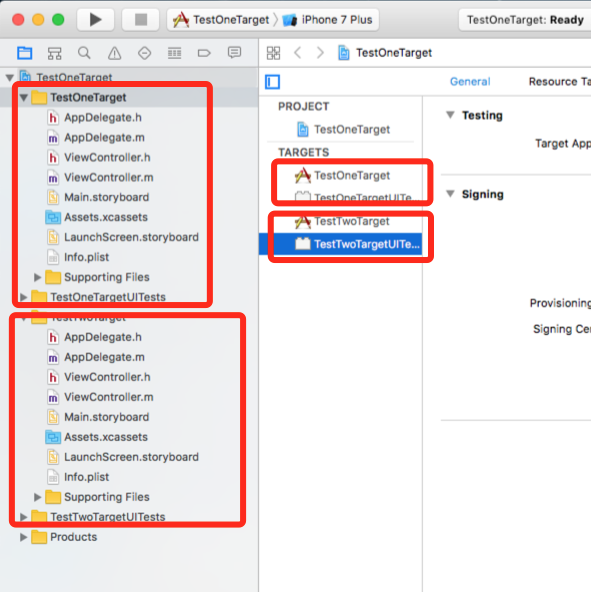Expand the TestOneTargetUITests folder
Image resolution: width=591 pixels, height=592 pixels.
[x=23, y=297]
